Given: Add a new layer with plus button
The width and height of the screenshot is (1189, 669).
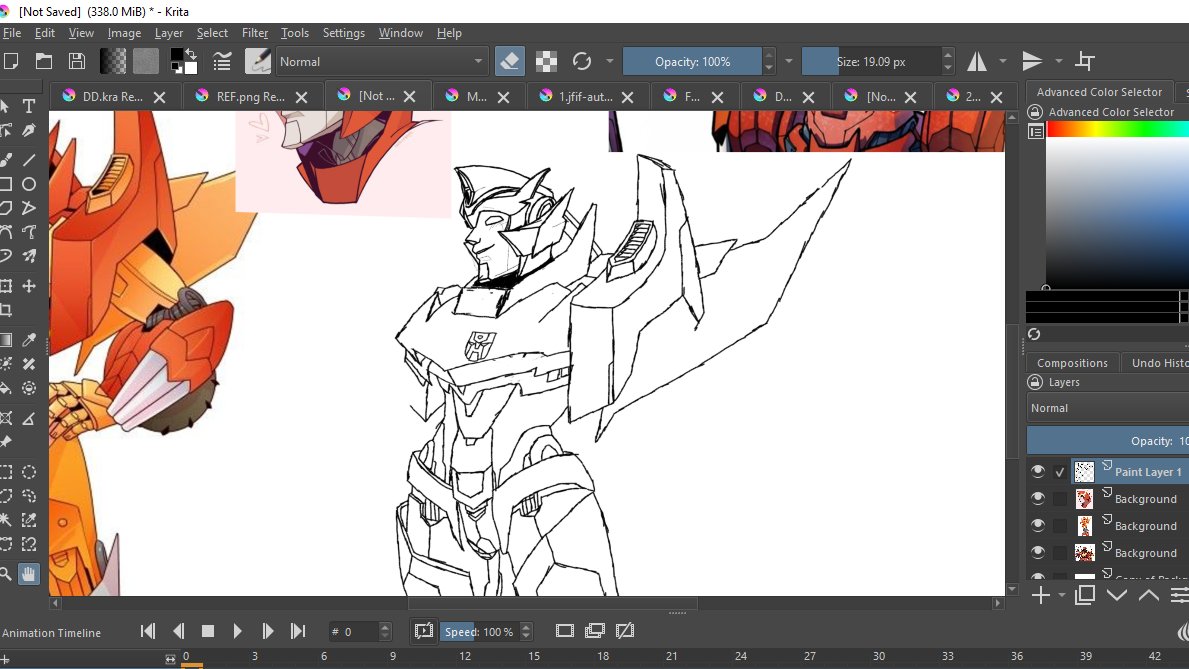Looking at the screenshot, I should tap(1040, 595).
